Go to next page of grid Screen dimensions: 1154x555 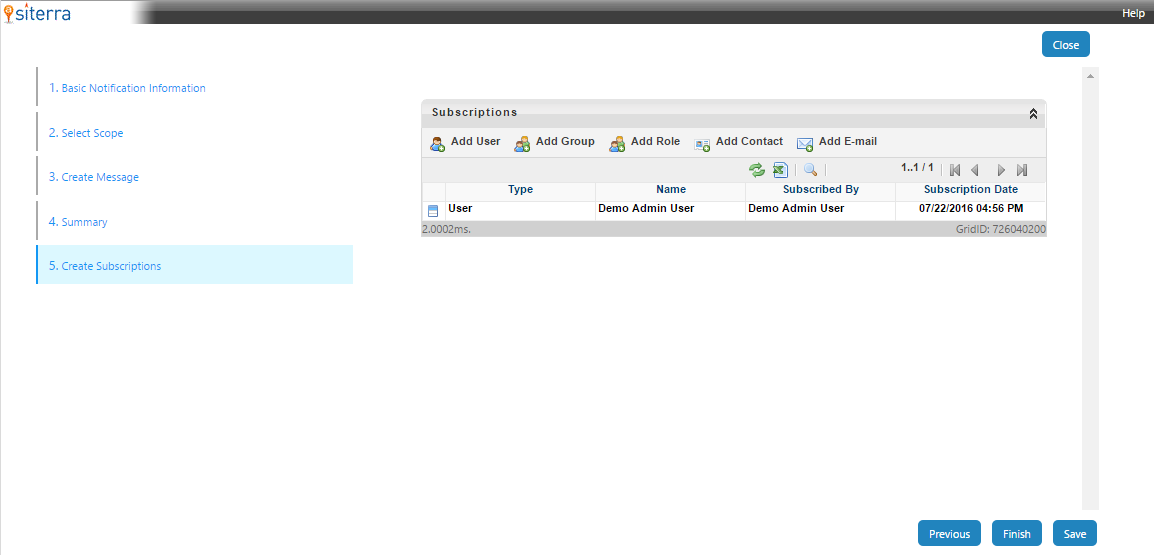tap(1000, 170)
